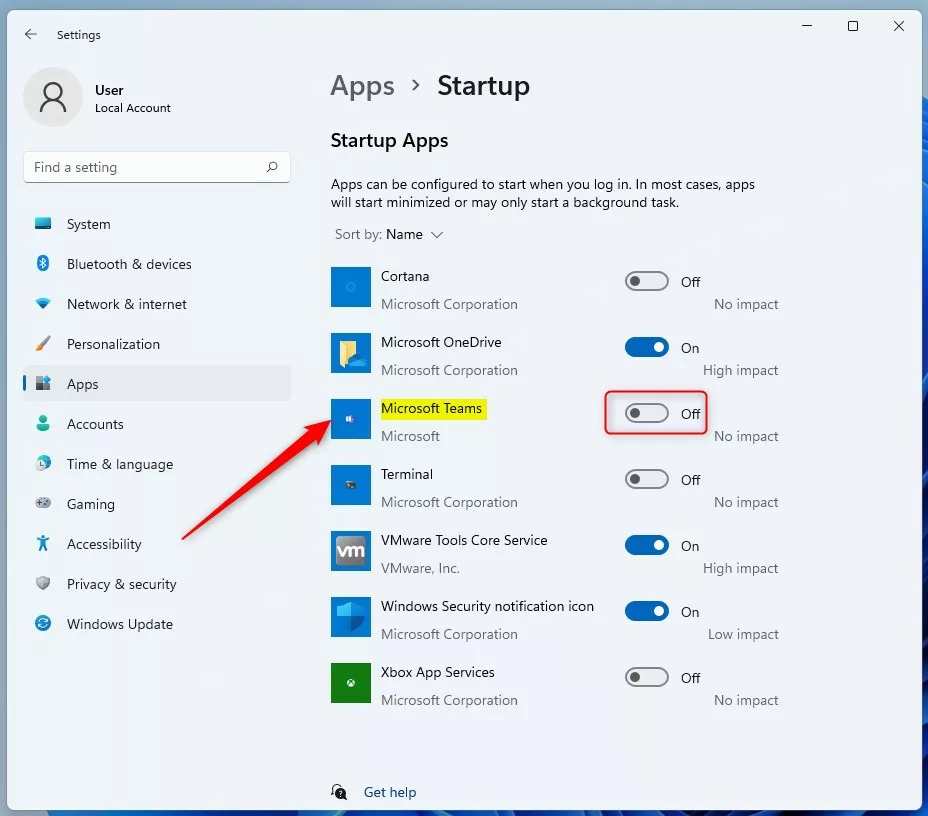This screenshot has width=928, height=816.
Task: Select Privacy & security in sidebar
Action: [121, 584]
